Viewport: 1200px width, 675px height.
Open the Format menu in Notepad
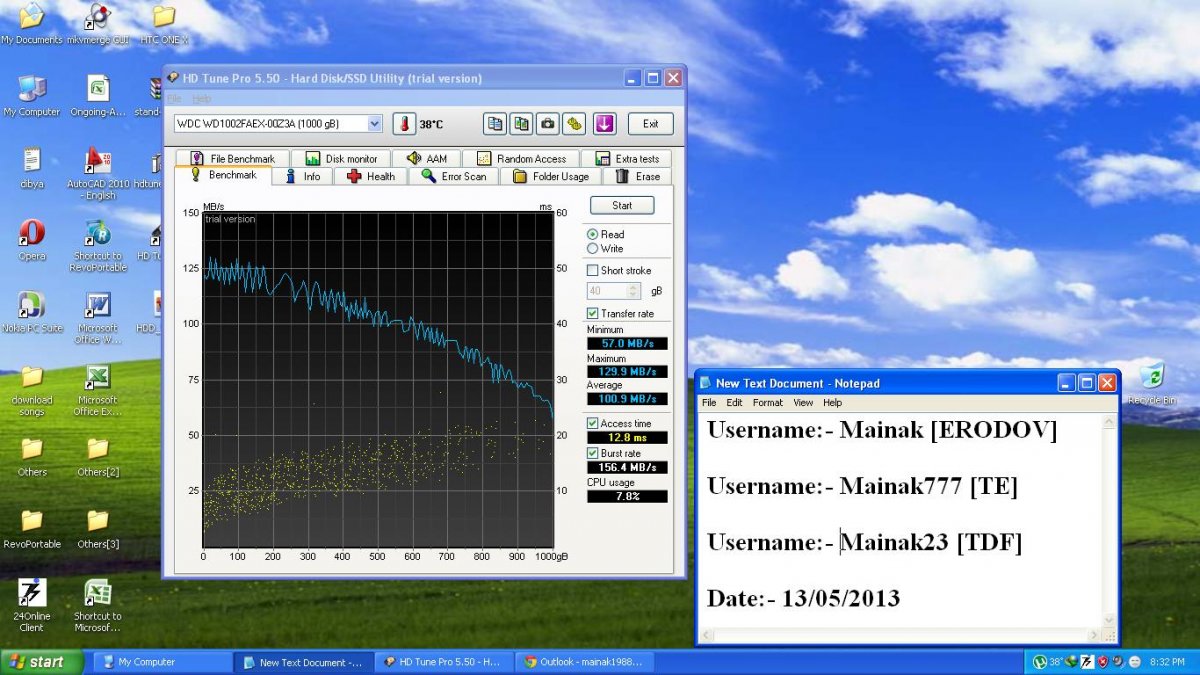pyautogui.click(x=768, y=403)
